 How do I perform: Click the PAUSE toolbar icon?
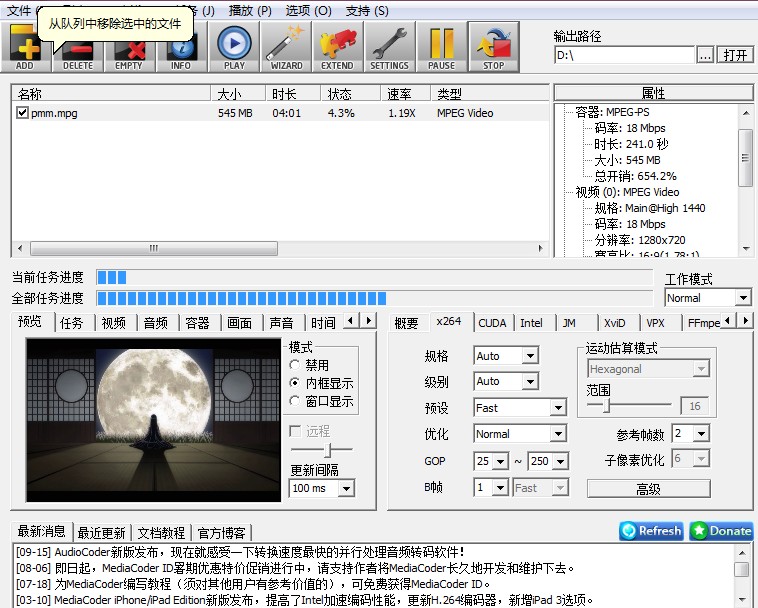(x=441, y=47)
